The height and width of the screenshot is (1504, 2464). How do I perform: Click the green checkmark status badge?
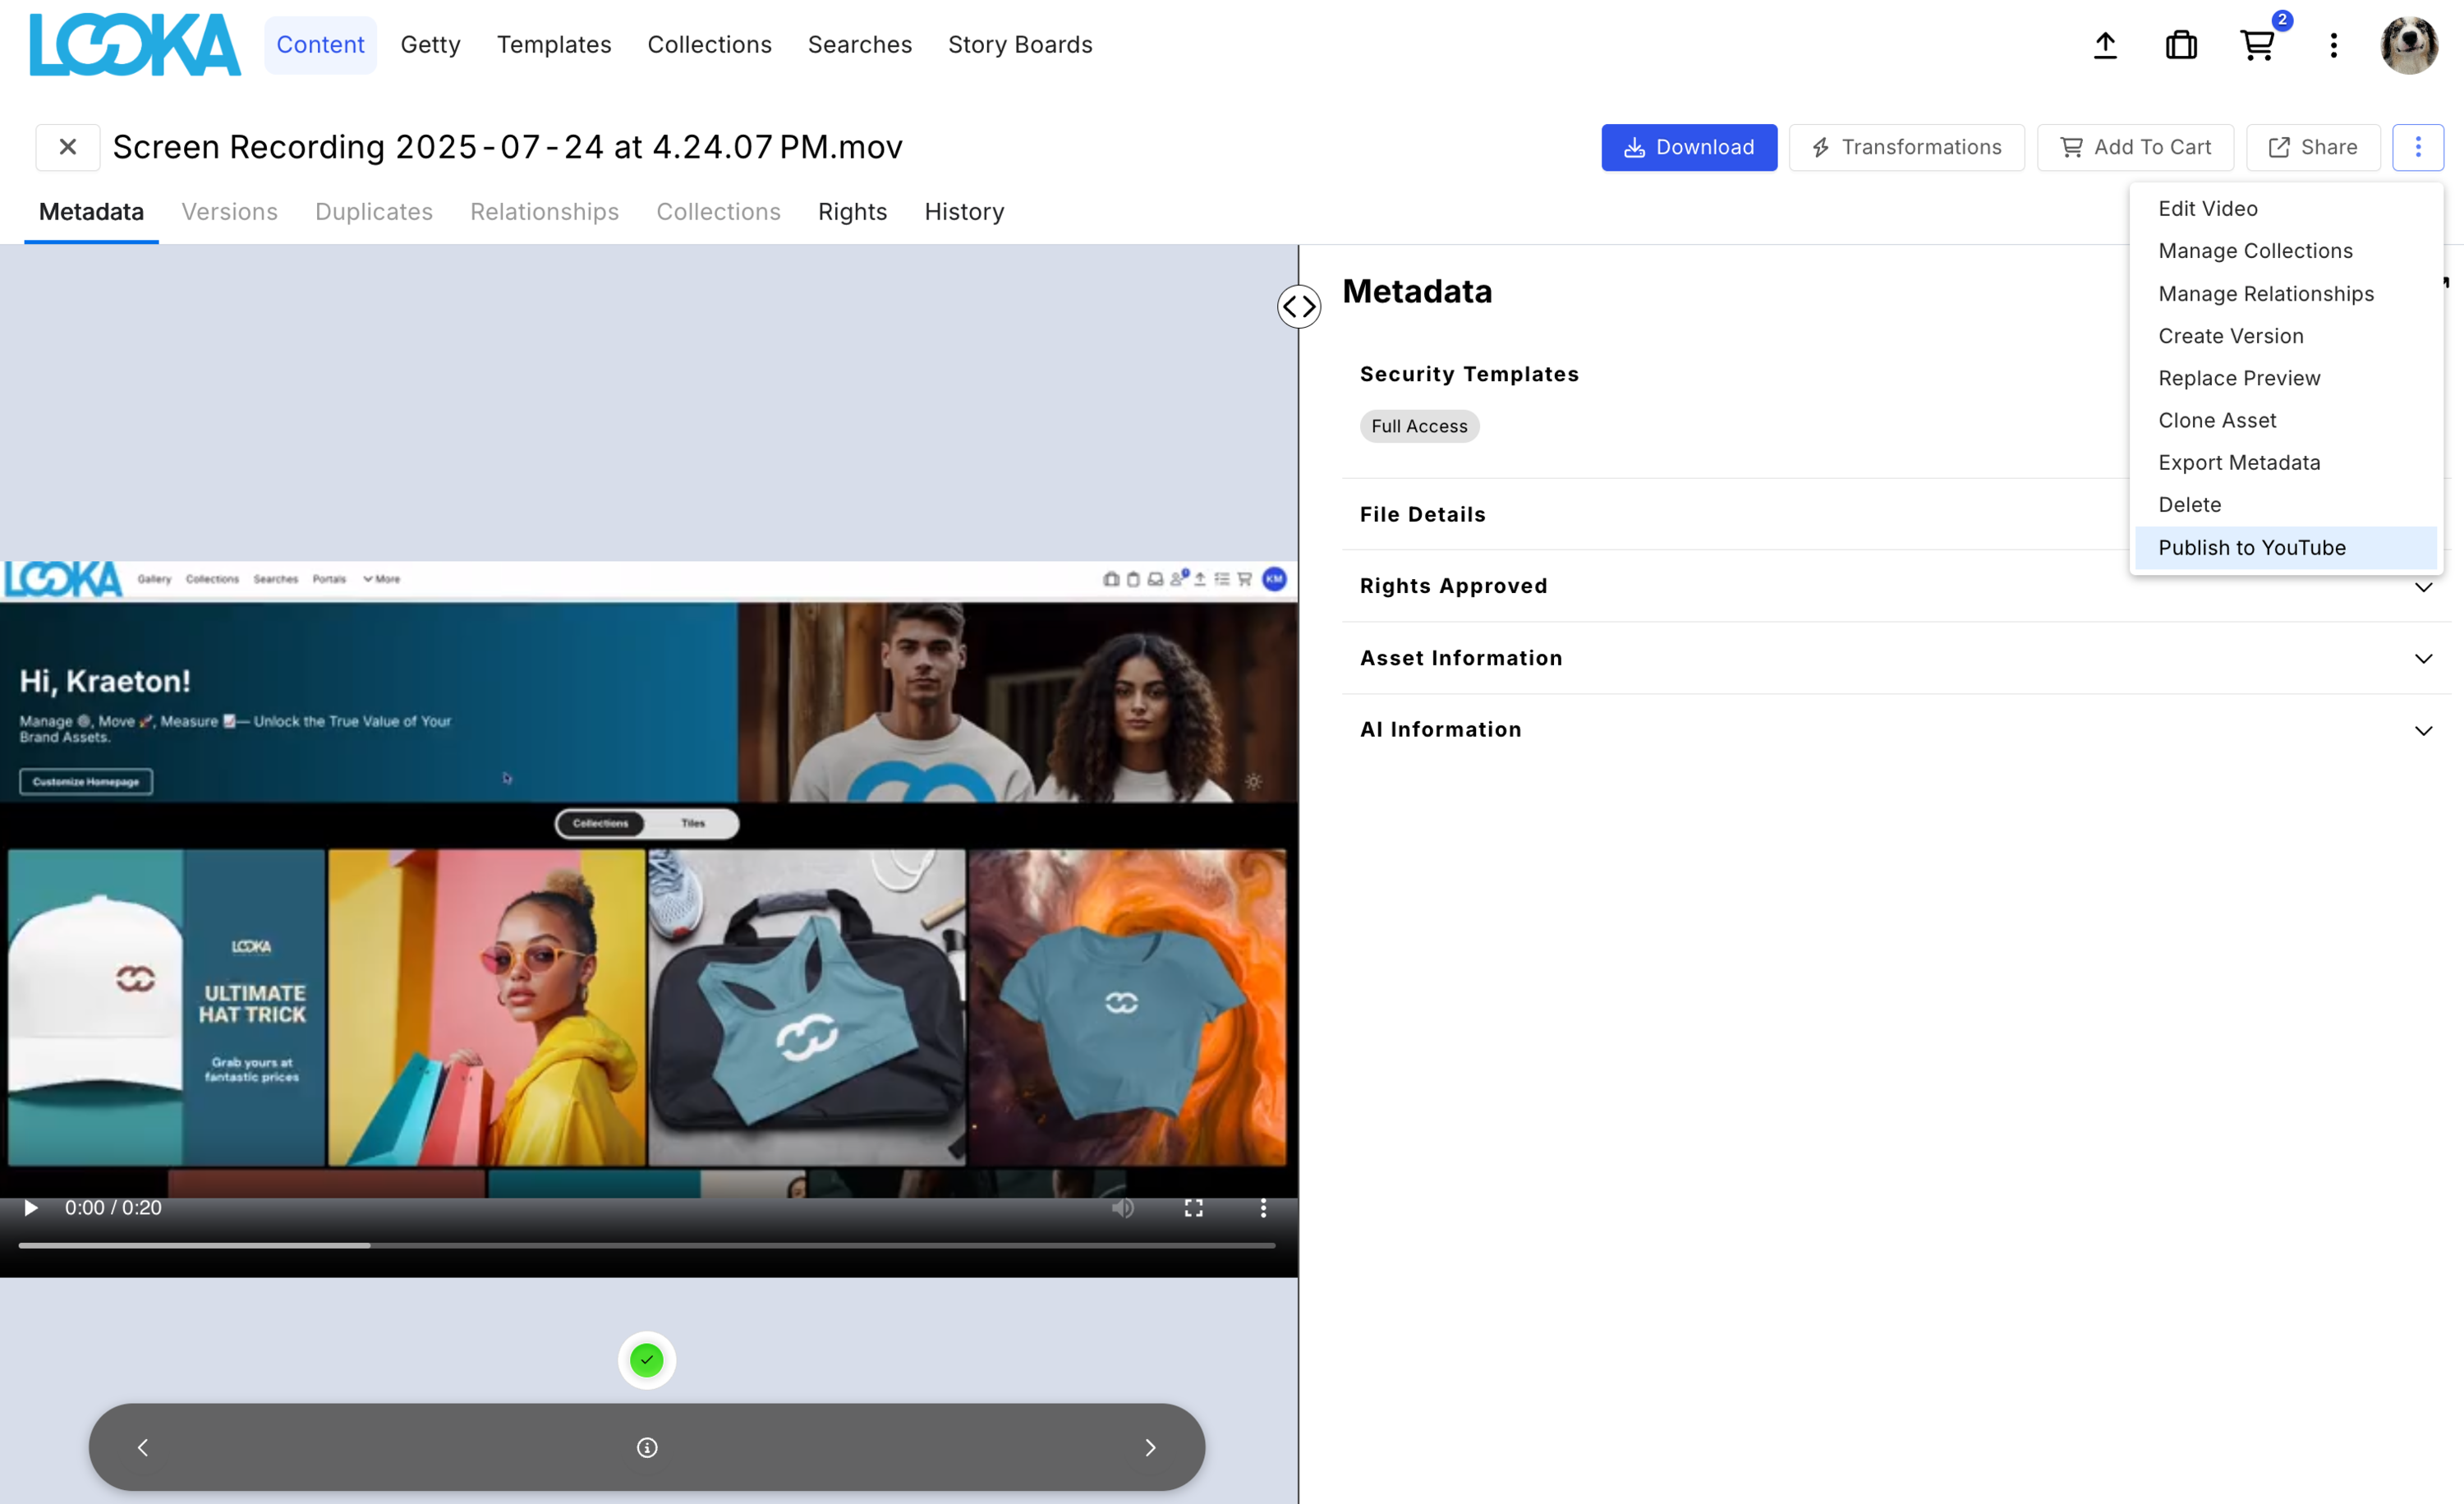coord(647,1360)
